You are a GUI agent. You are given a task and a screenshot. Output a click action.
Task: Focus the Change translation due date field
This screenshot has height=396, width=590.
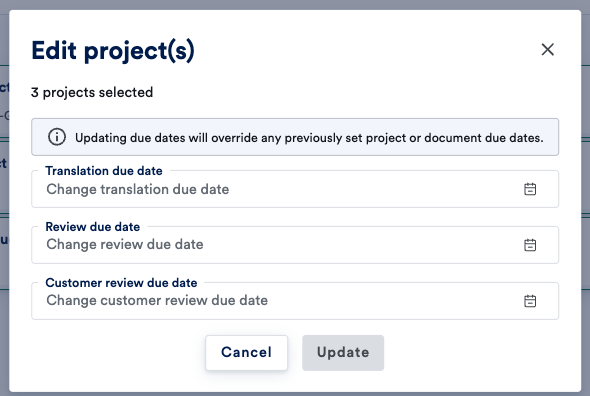pos(295,189)
